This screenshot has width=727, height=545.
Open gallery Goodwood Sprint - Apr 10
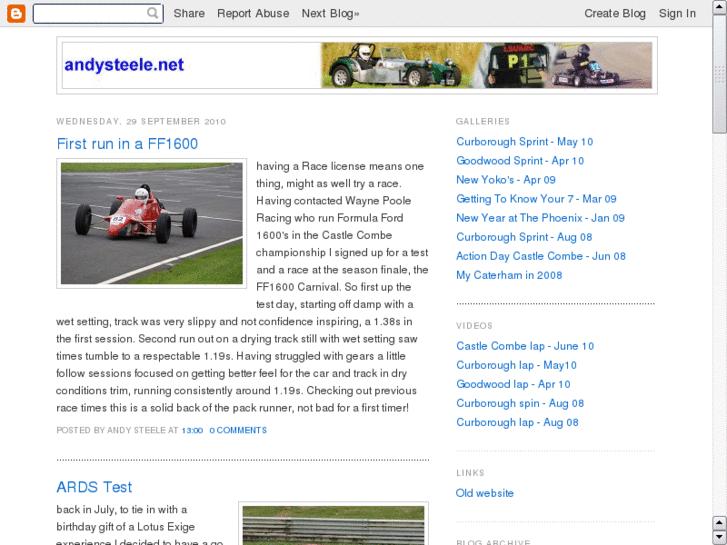coord(520,160)
